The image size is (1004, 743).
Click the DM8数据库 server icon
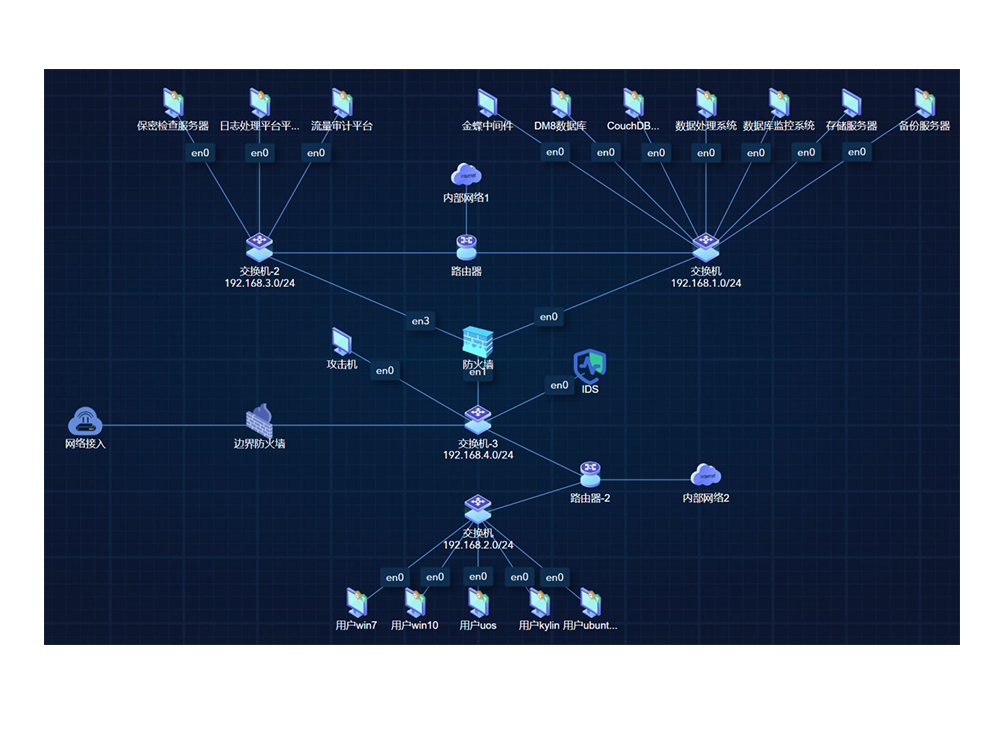tap(560, 103)
